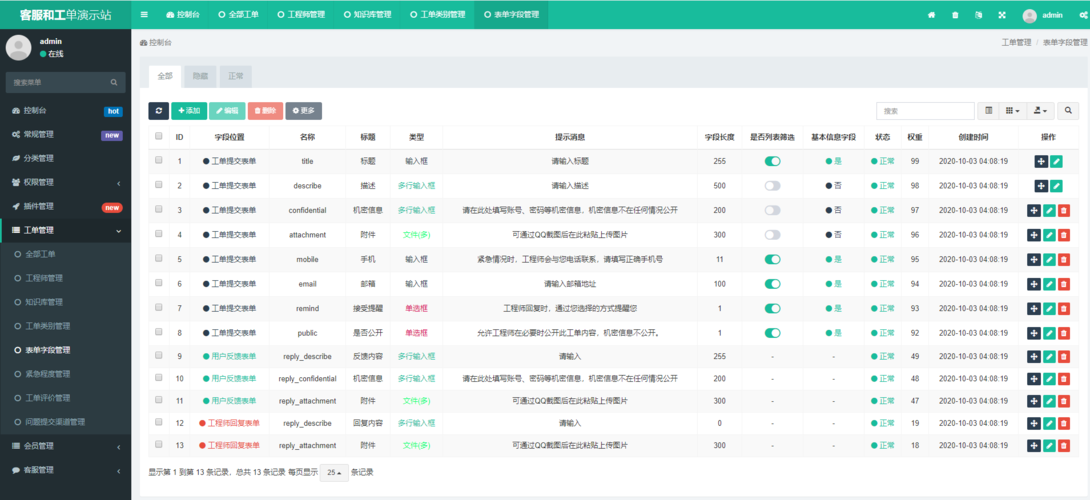Click the hamburger menu toggle icon
The width and height of the screenshot is (1090, 500).
144,14
